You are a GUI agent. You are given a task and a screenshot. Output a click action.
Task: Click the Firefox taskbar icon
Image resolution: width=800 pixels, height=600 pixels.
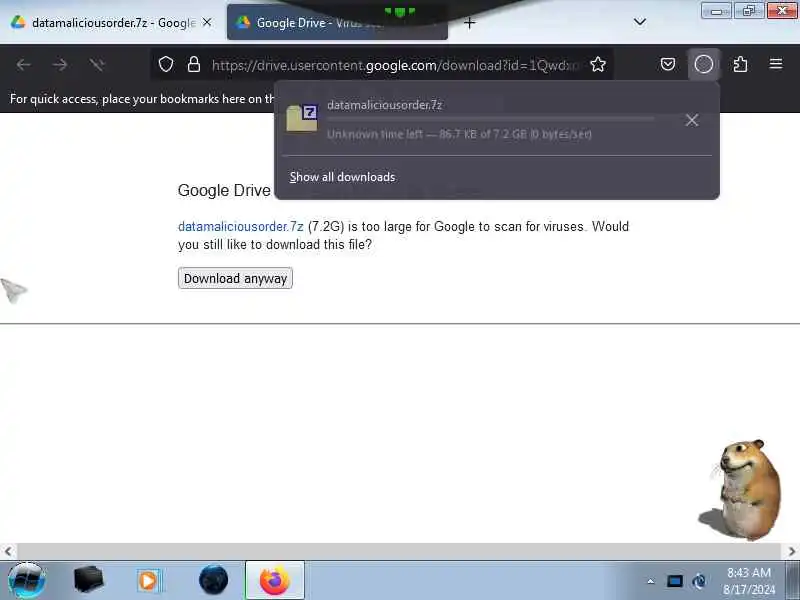coord(275,580)
